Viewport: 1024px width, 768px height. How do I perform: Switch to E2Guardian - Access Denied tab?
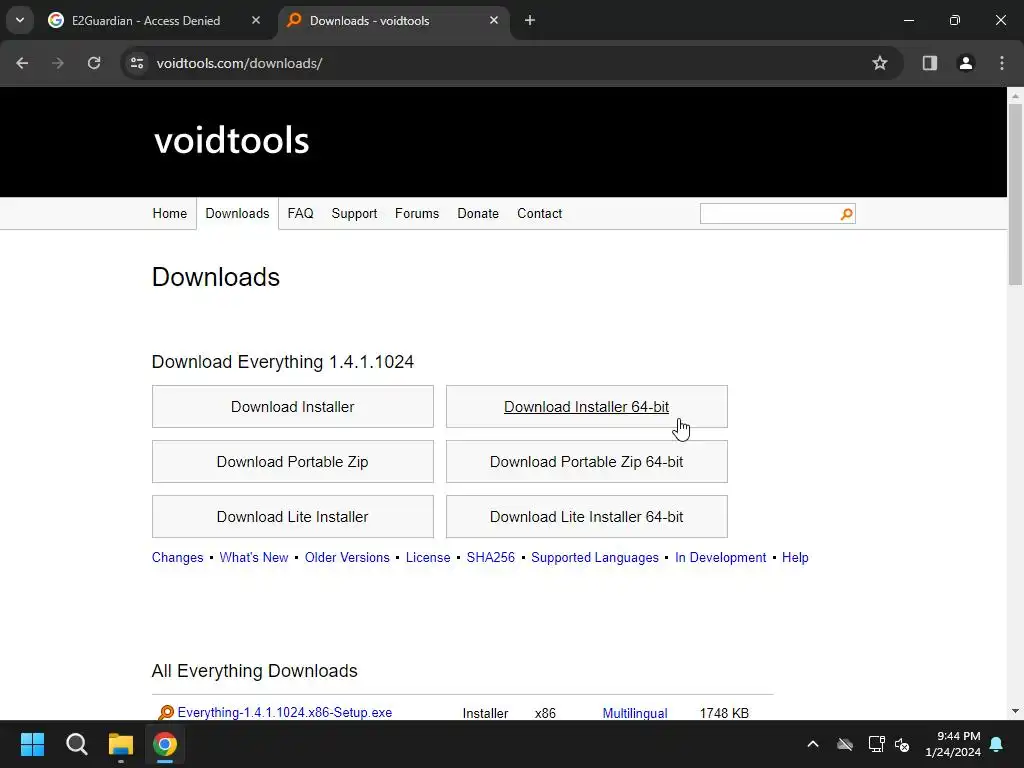146,21
